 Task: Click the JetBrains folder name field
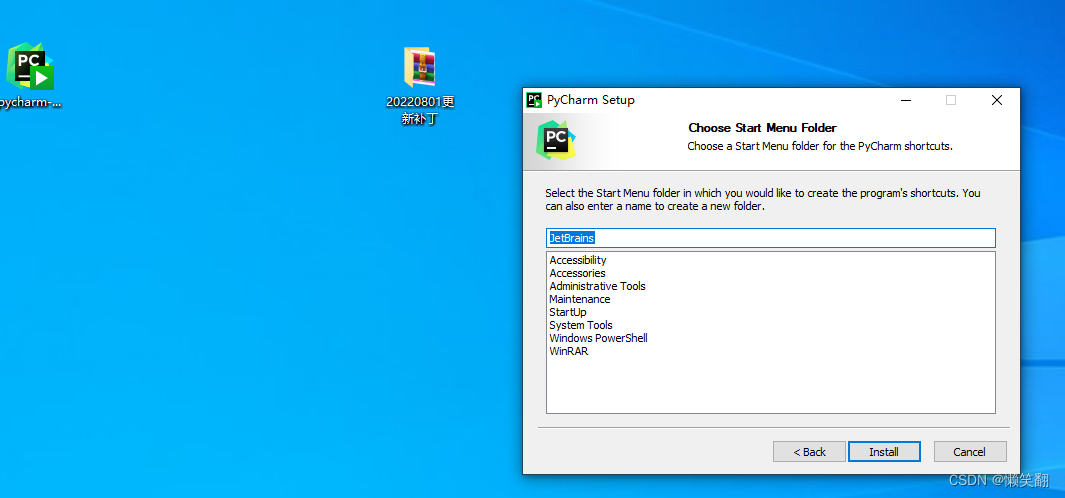(770, 238)
